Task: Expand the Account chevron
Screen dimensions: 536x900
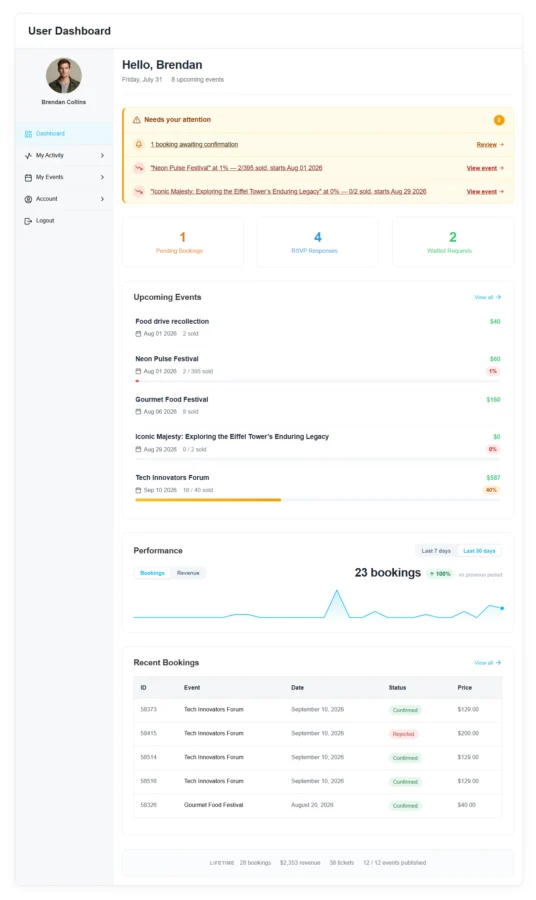Action: pyautogui.click(x=102, y=199)
